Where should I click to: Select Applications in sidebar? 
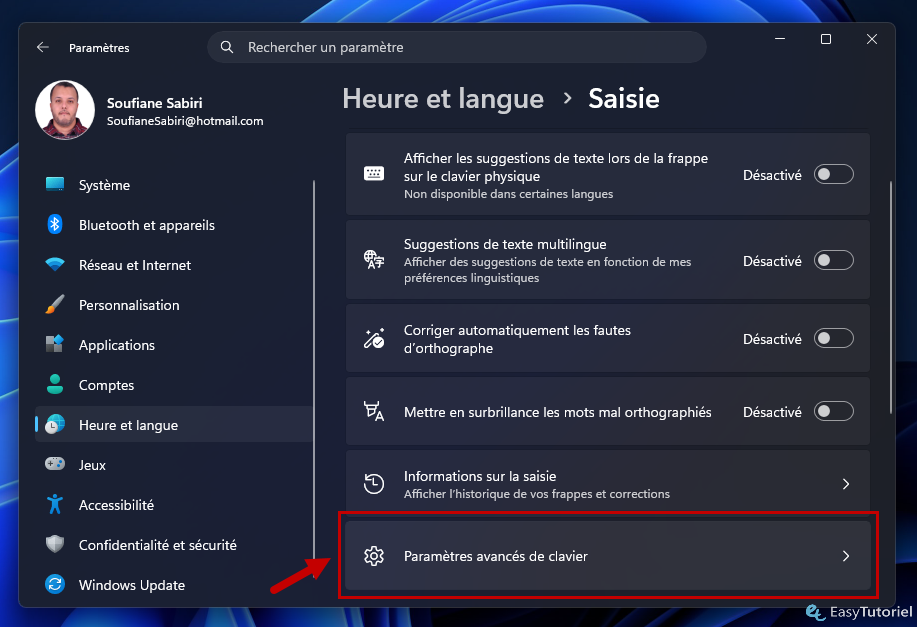tap(174, 344)
